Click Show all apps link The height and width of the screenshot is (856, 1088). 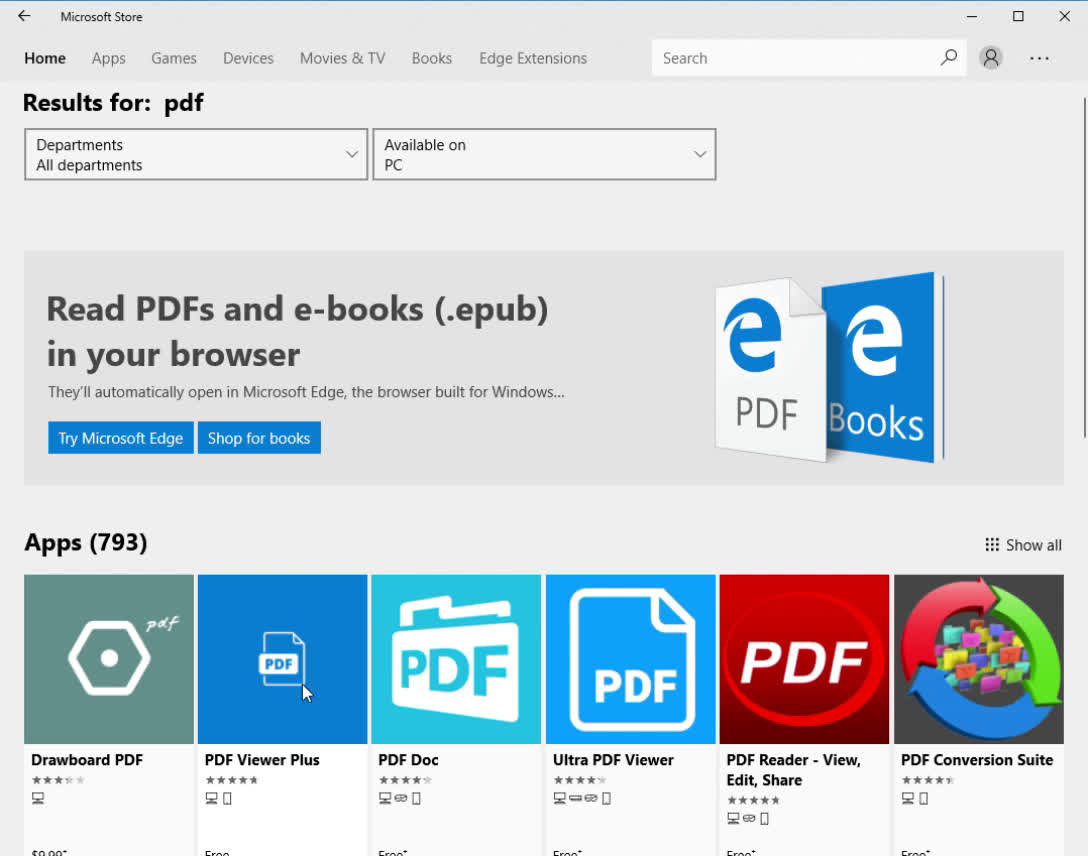1023,545
